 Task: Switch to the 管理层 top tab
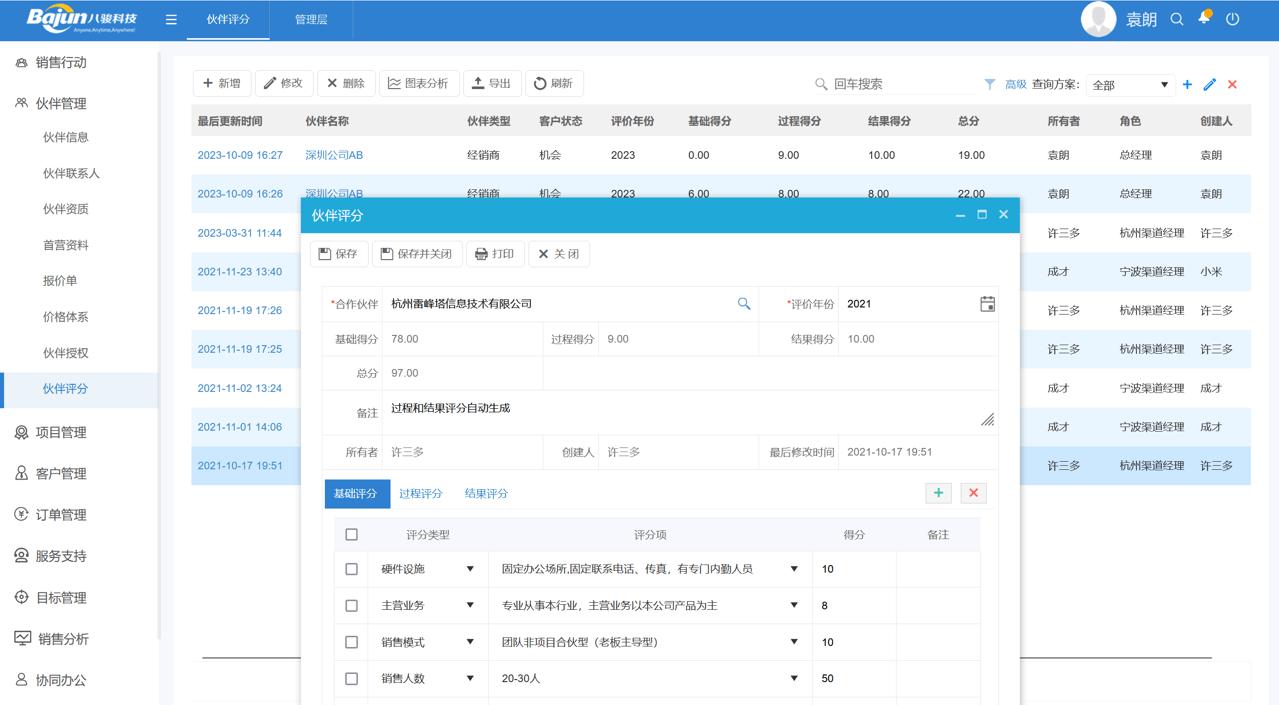coord(311,20)
